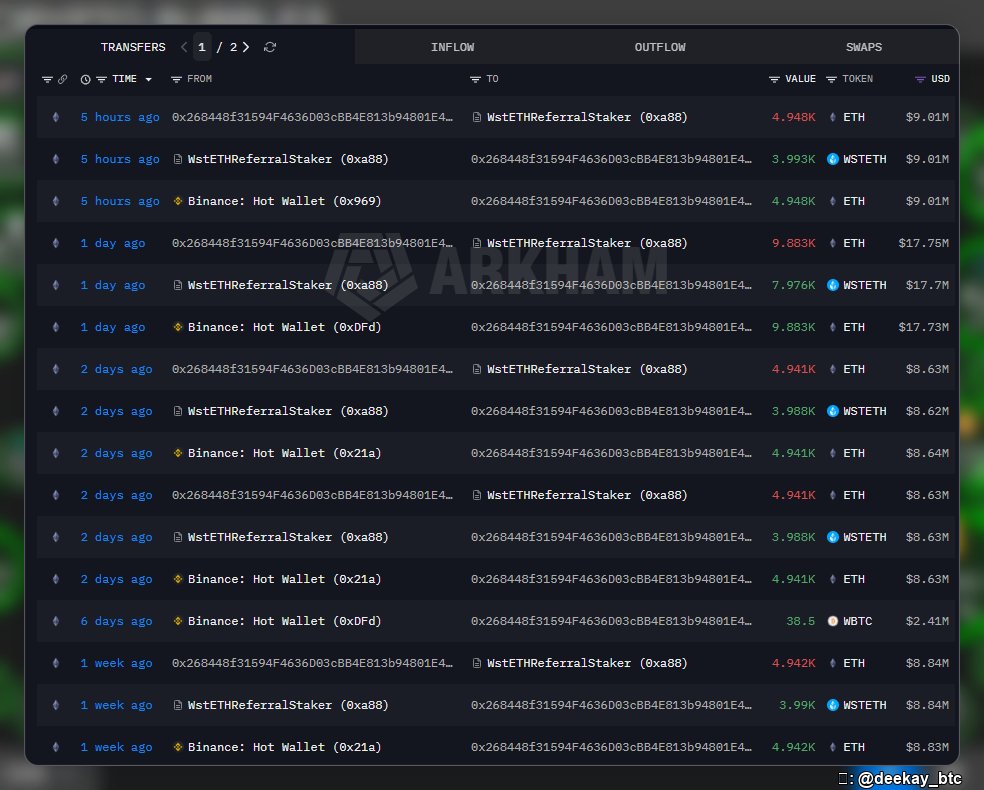Open the SWAPS tab

[864, 47]
